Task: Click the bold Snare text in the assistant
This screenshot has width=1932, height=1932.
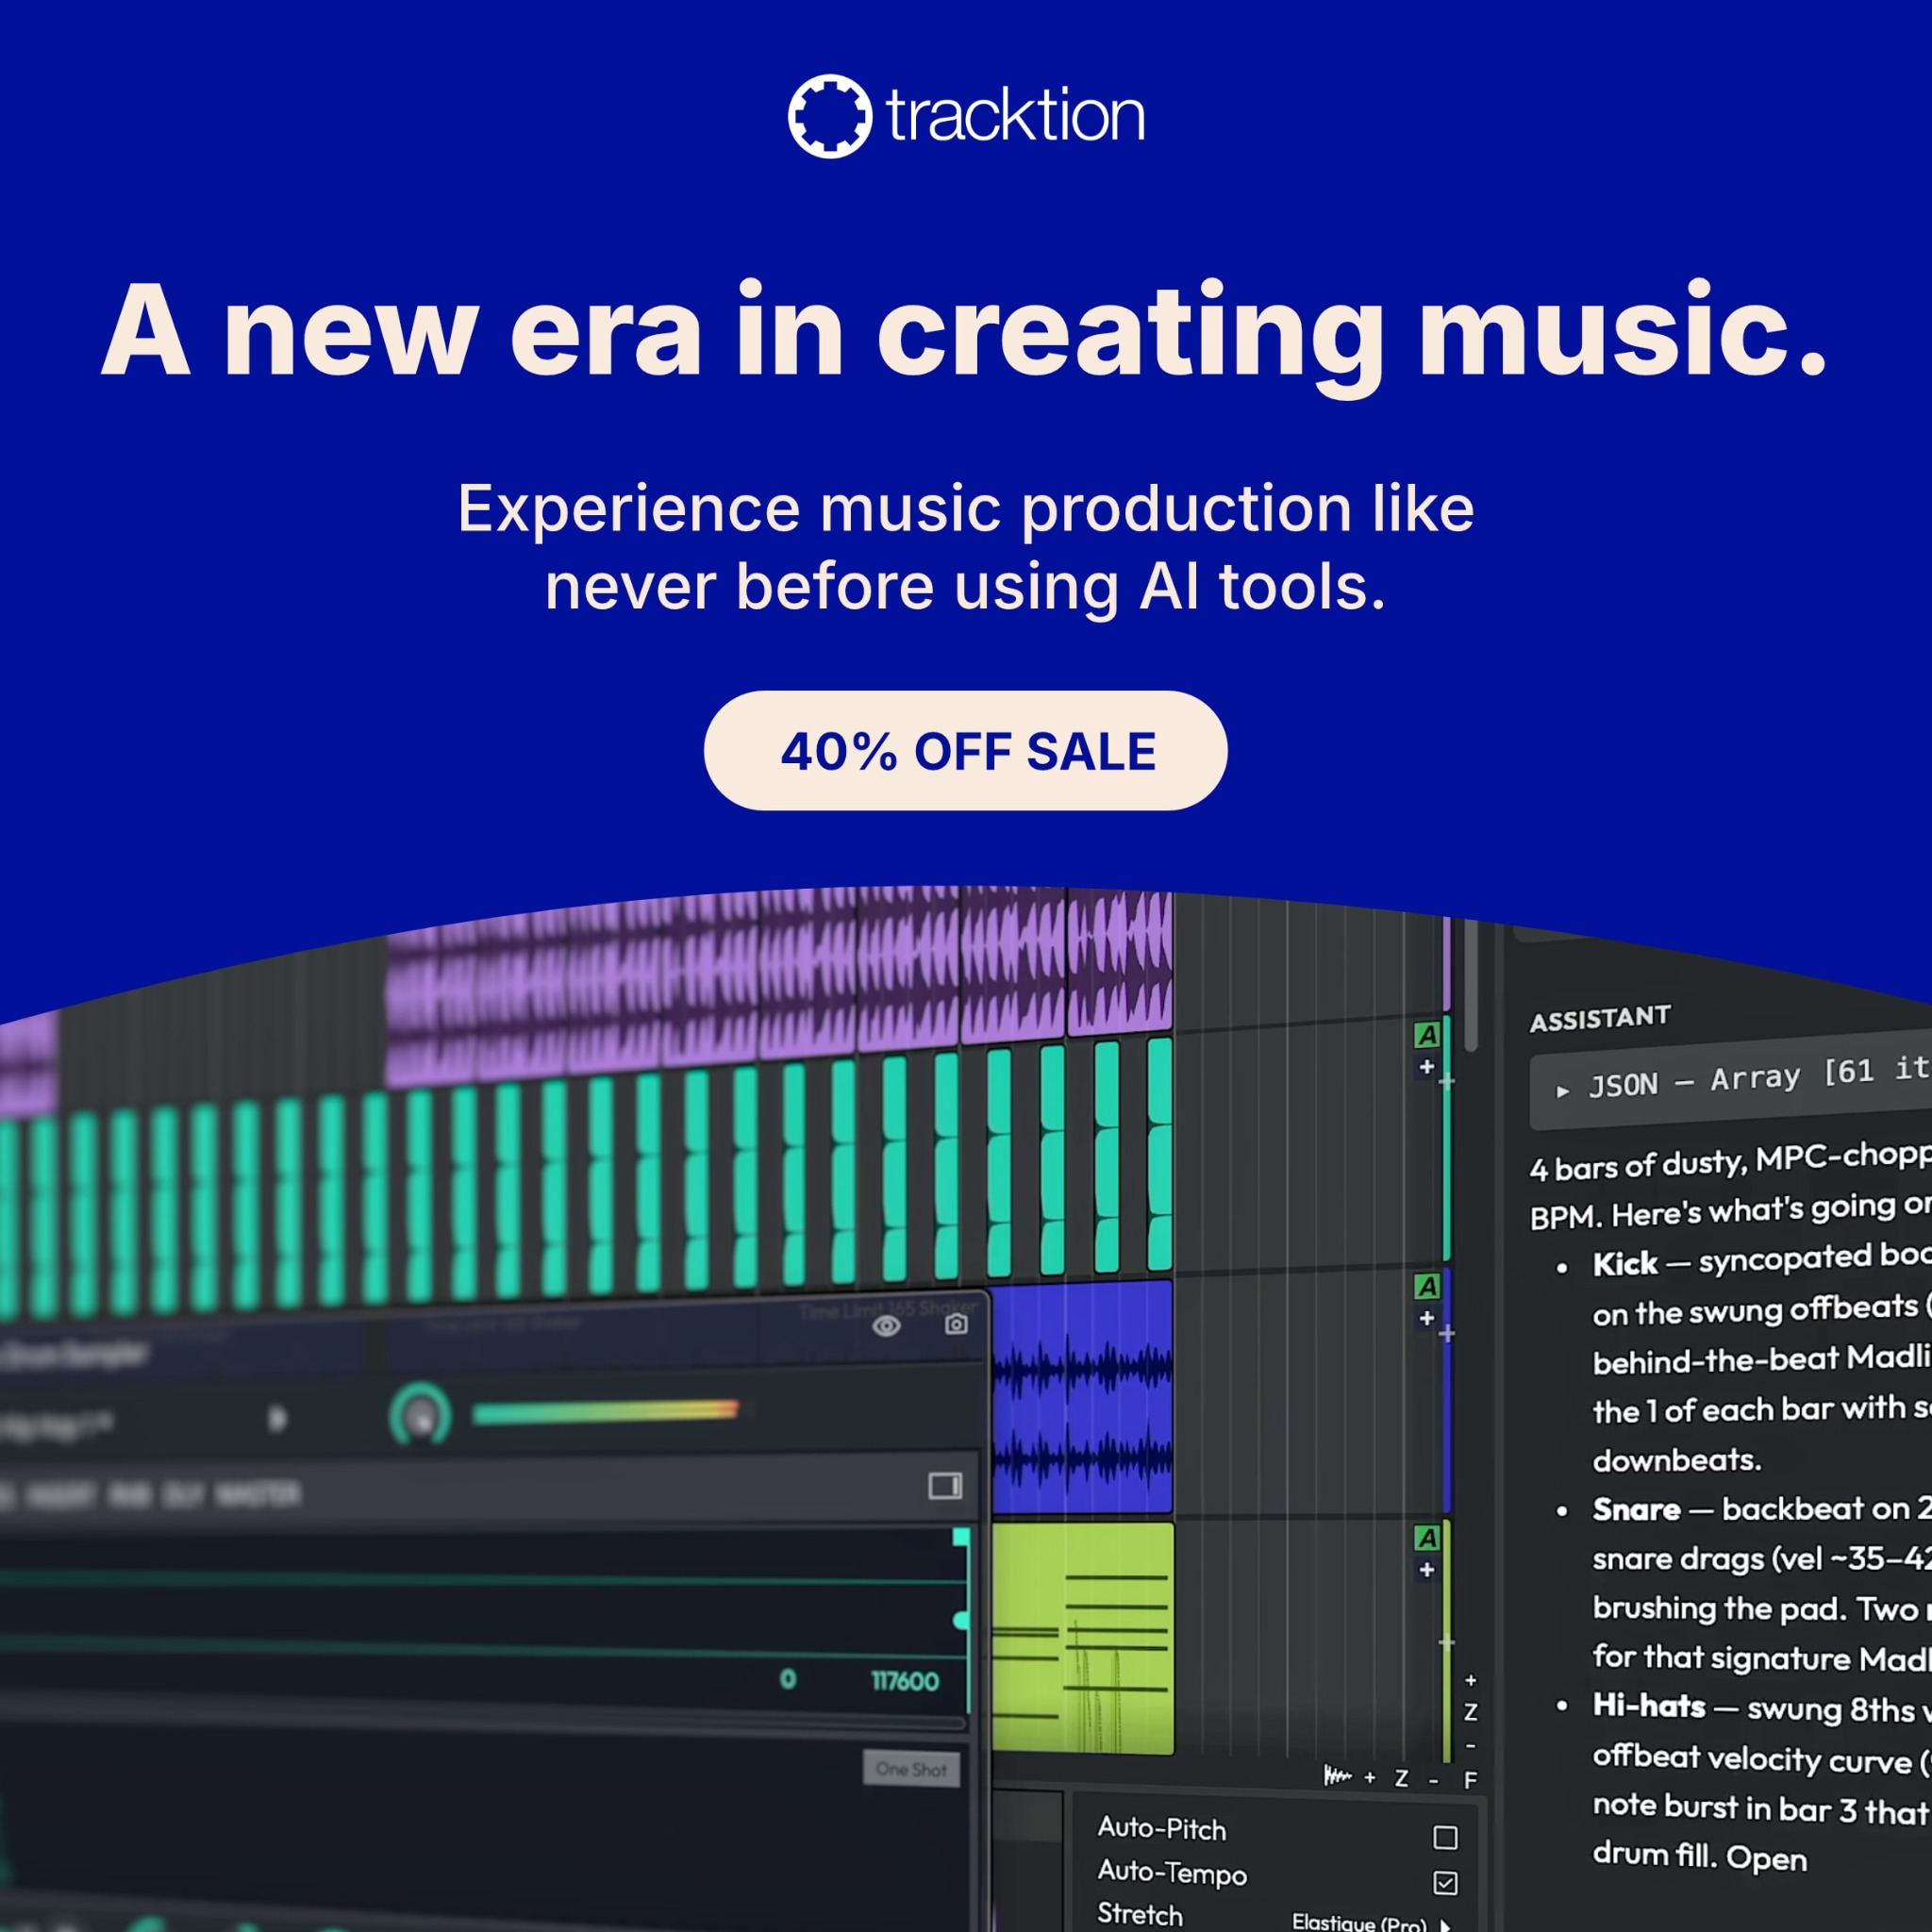Action: 1636,1509
